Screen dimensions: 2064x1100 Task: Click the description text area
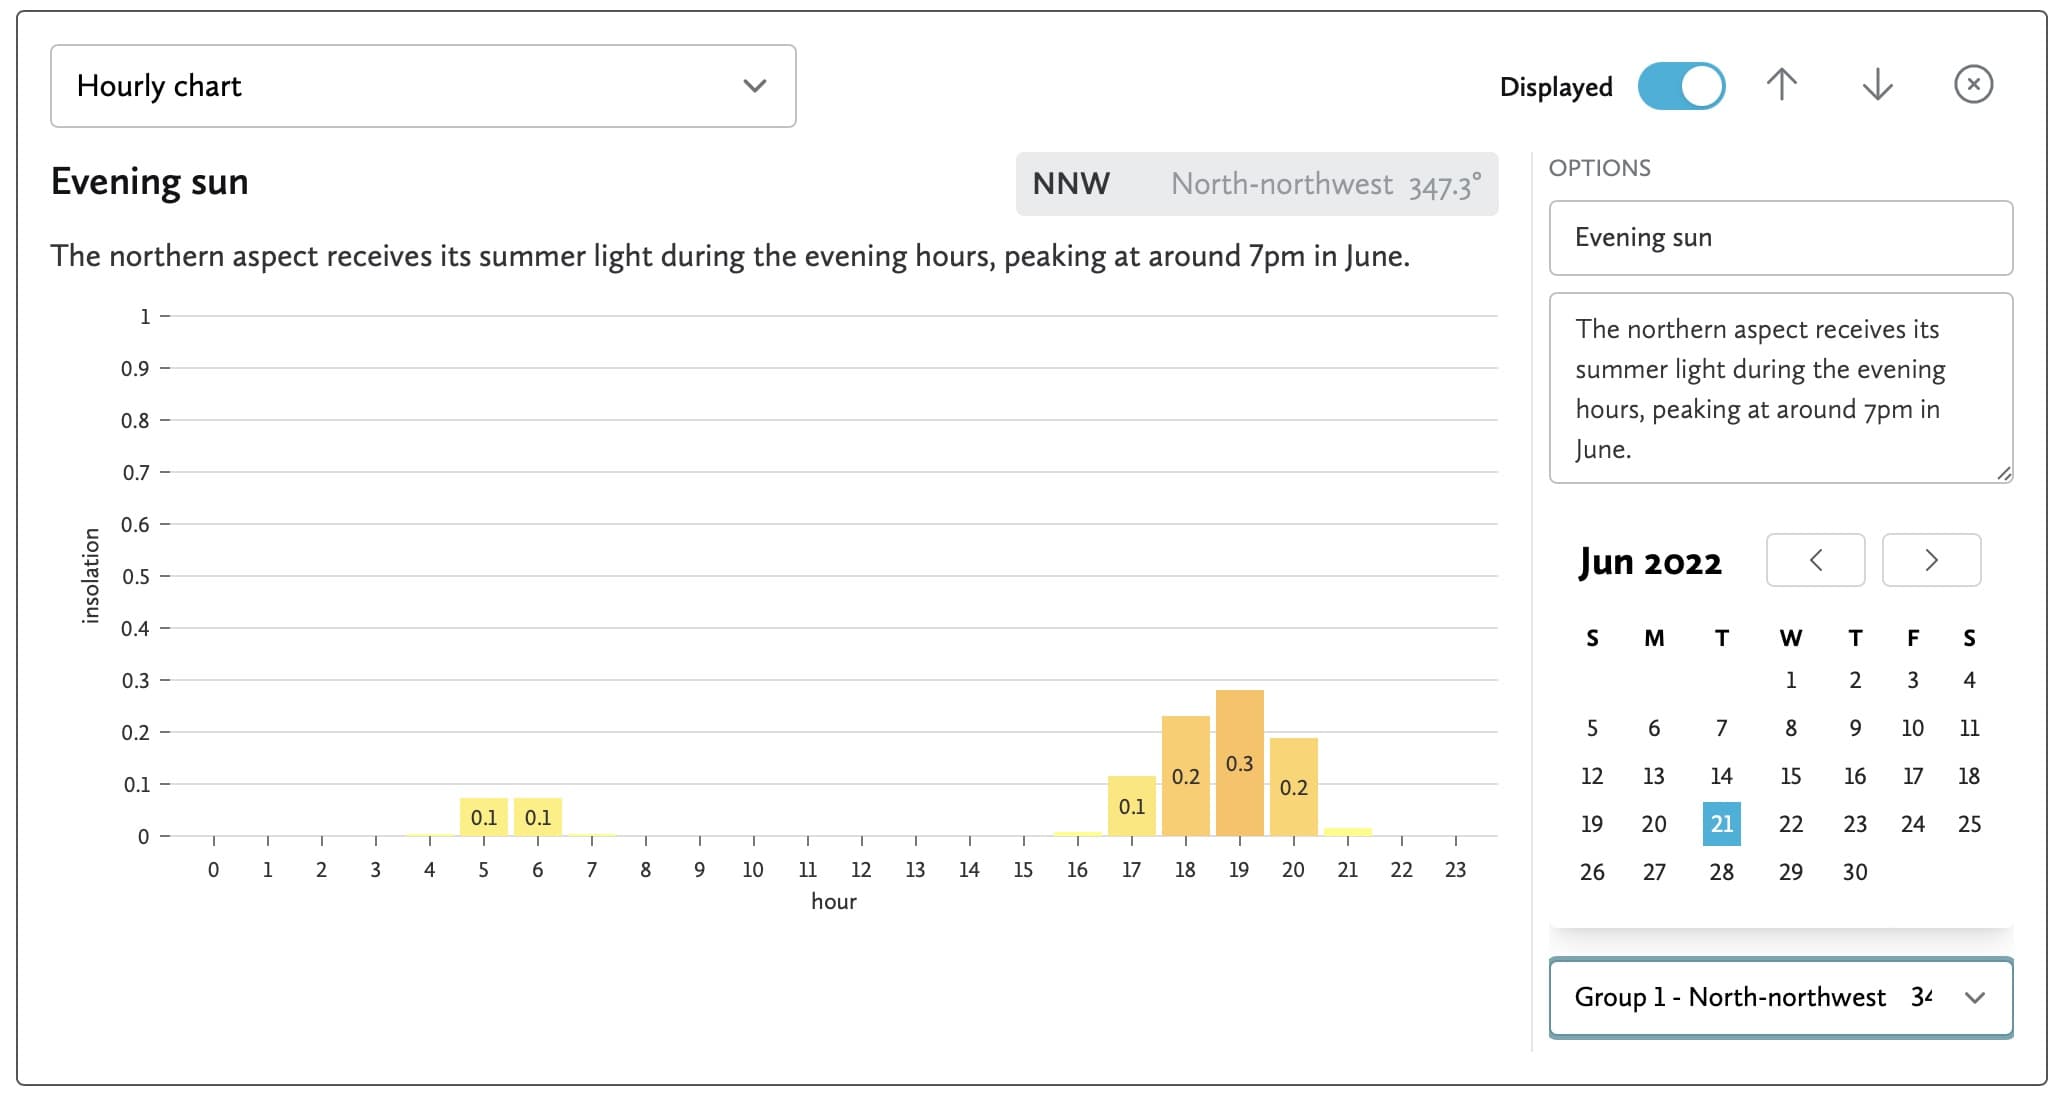click(x=1780, y=388)
